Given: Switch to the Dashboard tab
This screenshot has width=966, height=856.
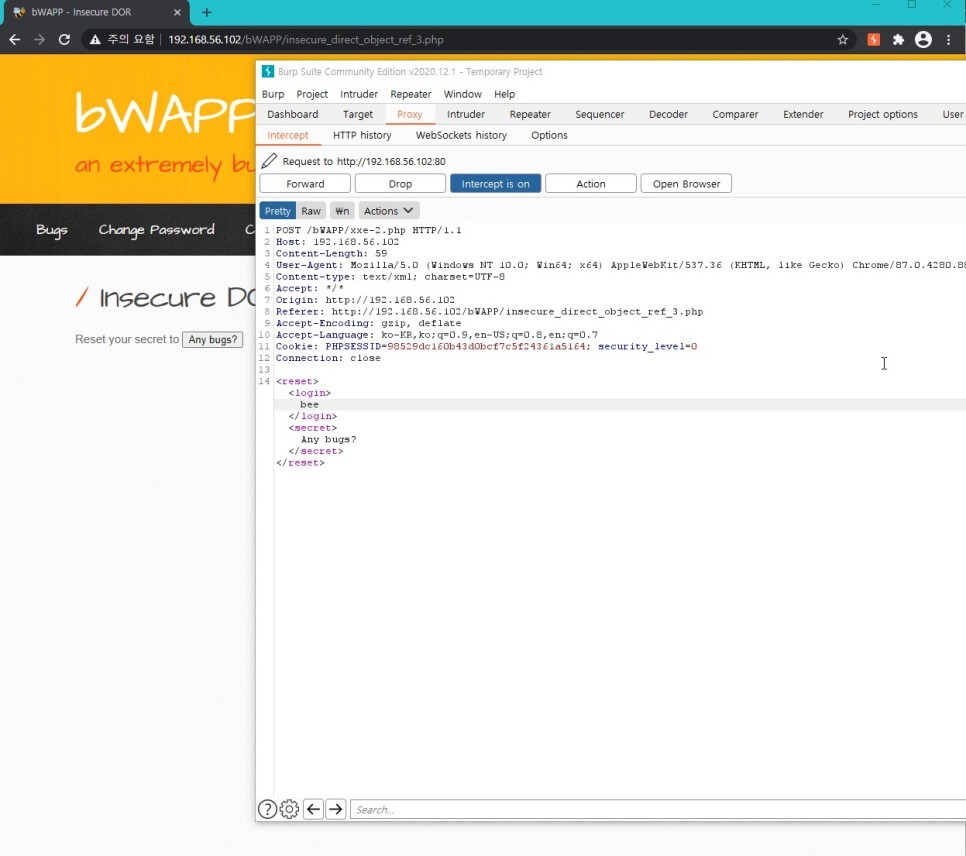Looking at the screenshot, I should pyautogui.click(x=293, y=114).
